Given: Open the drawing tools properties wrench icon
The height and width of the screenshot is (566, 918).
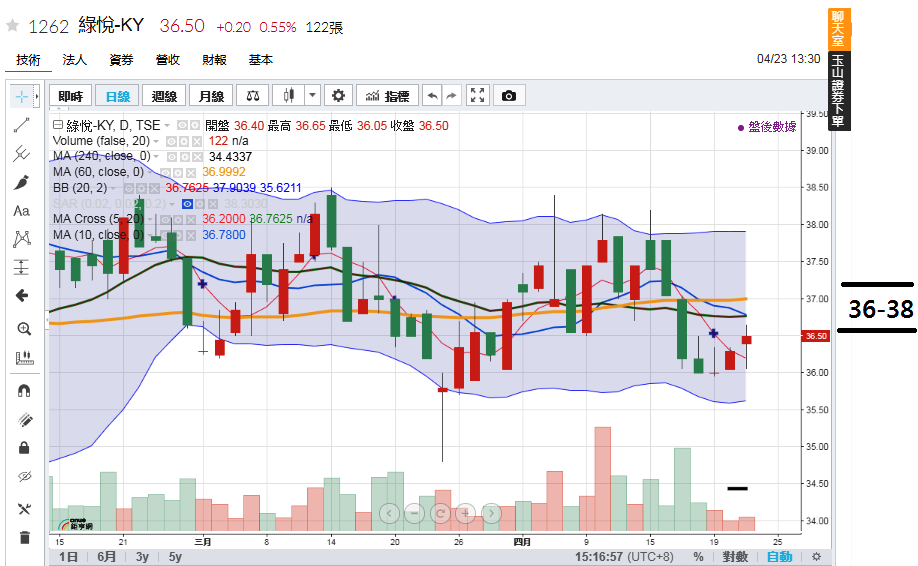Looking at the screenshot, I should coord(24,509).
